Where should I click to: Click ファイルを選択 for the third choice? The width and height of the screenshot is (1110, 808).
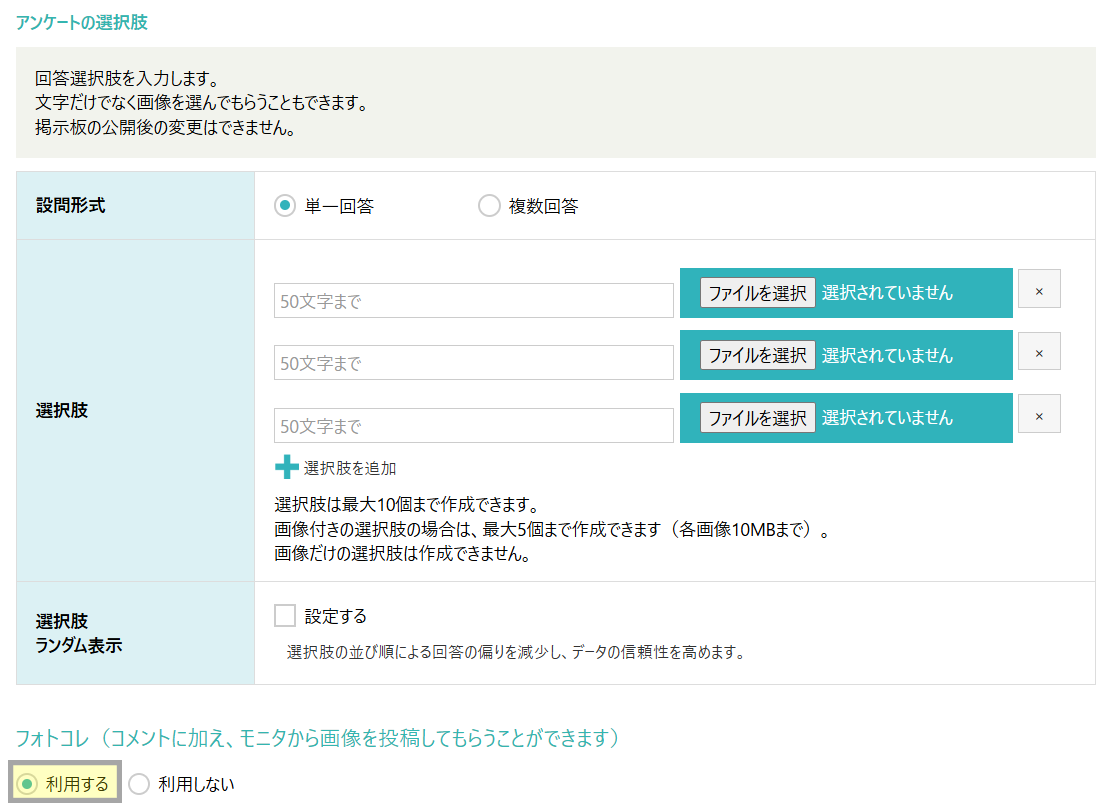click(757, 418)
